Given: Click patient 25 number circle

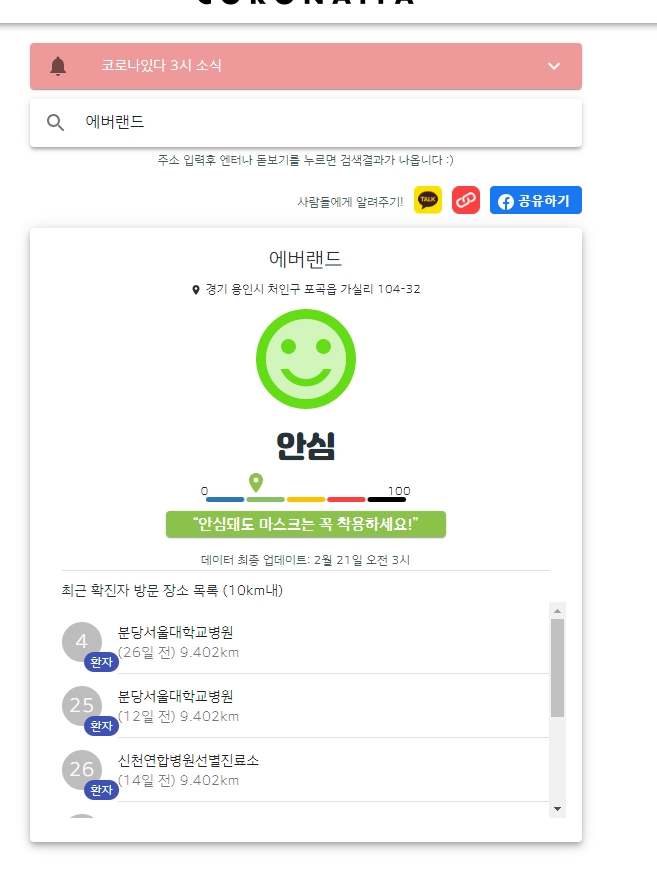Looking at the screenshot, I should point(82,705).
